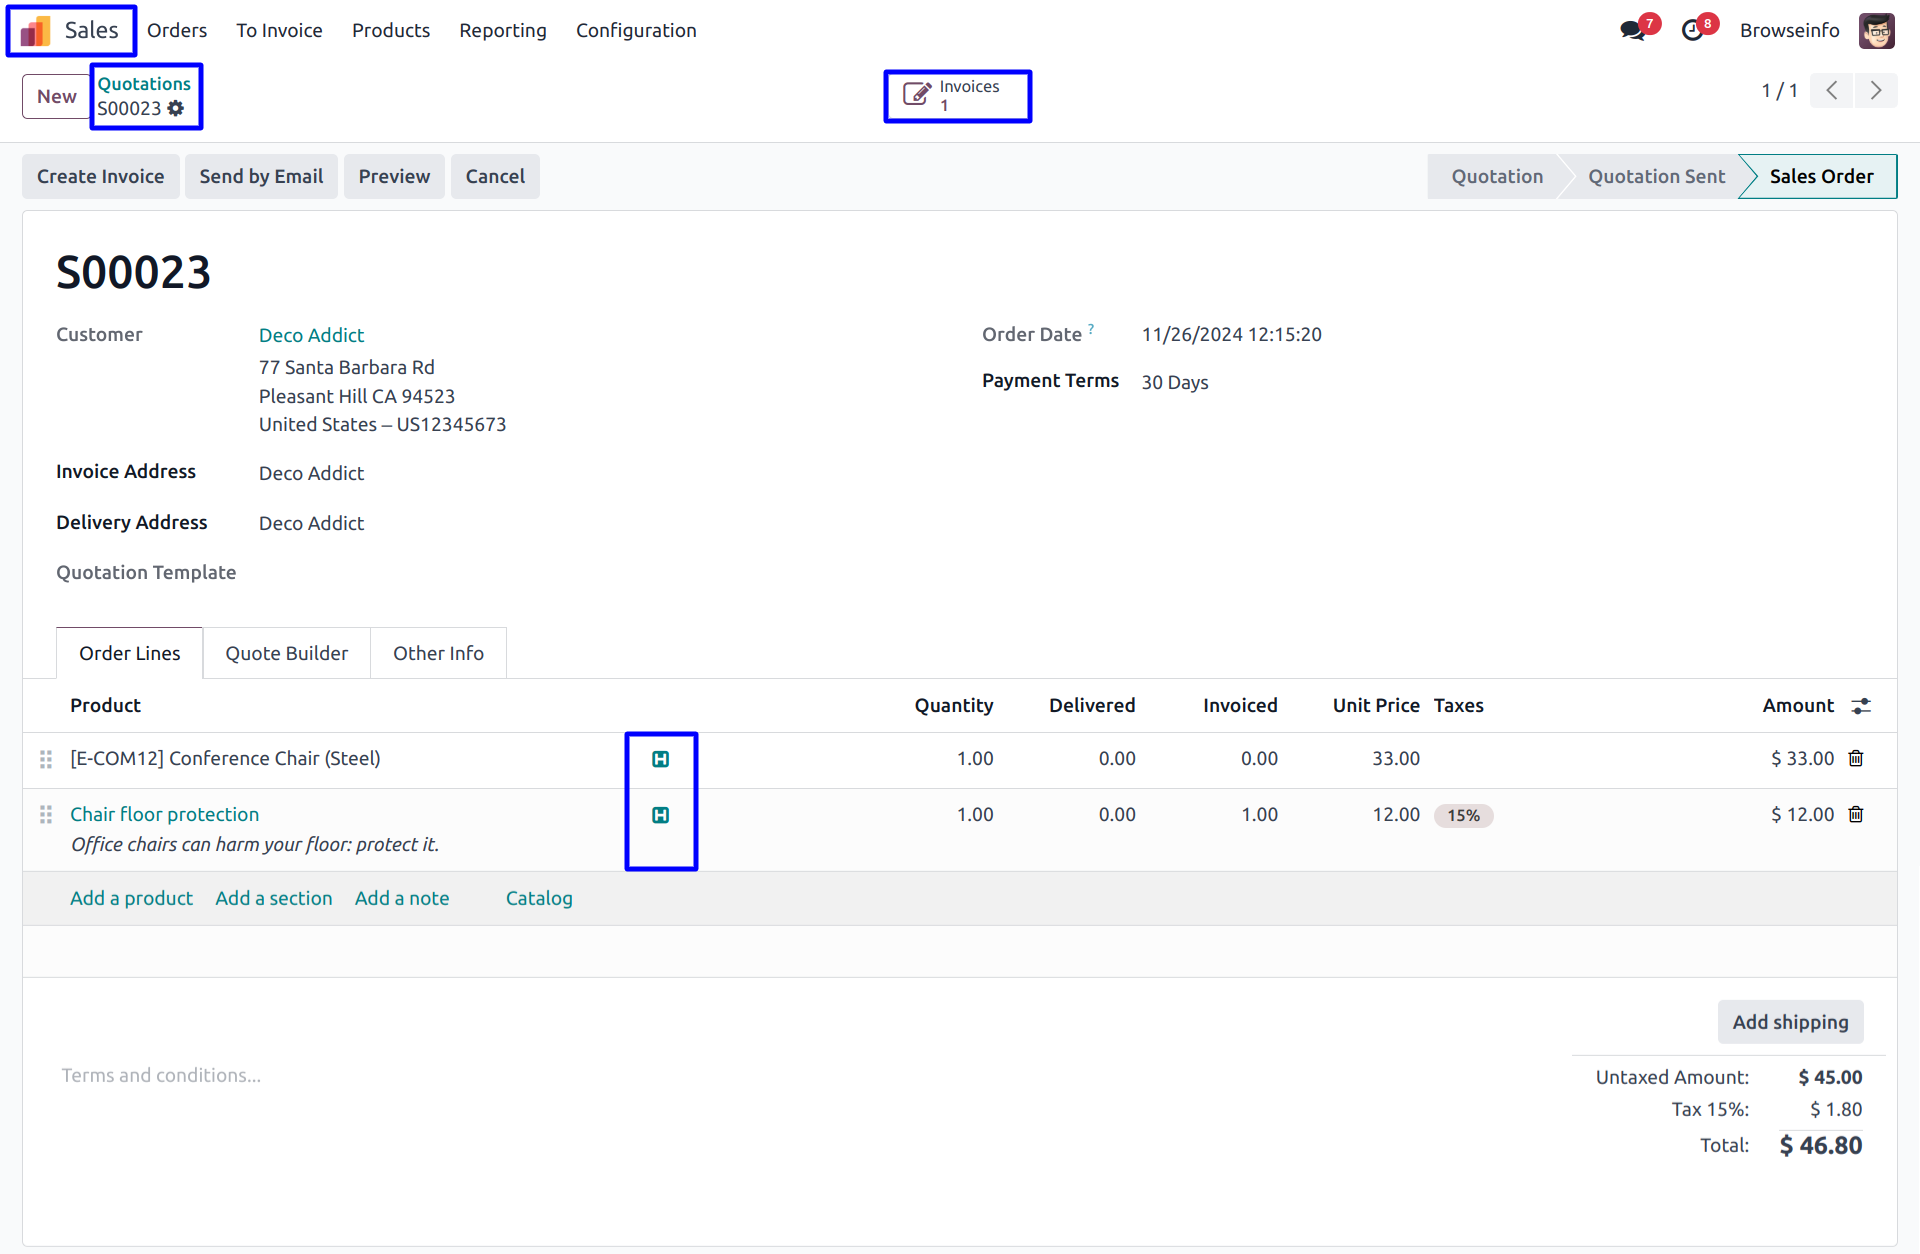The image size is (1920, 1254).
Task: Open the Reporting menu
Action: pyautogui.click(x=502, y=30)
